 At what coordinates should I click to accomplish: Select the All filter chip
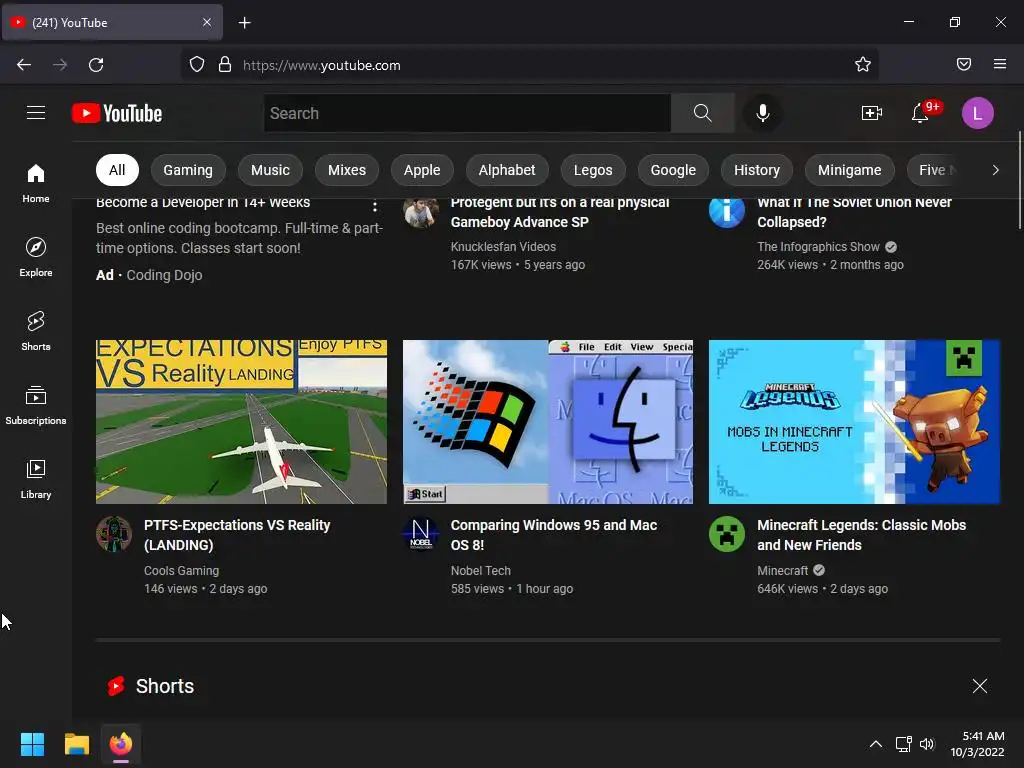point(117,170)
